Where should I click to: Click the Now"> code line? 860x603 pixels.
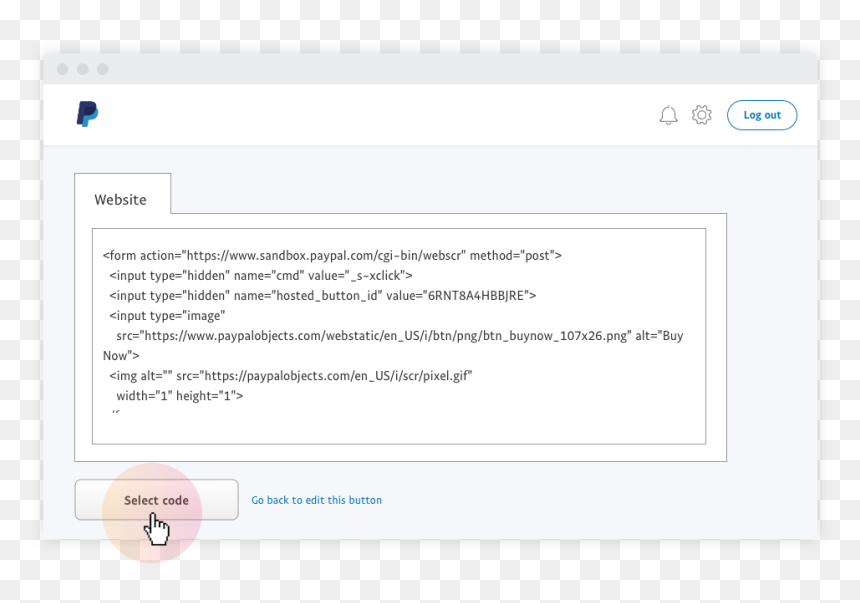121,356
